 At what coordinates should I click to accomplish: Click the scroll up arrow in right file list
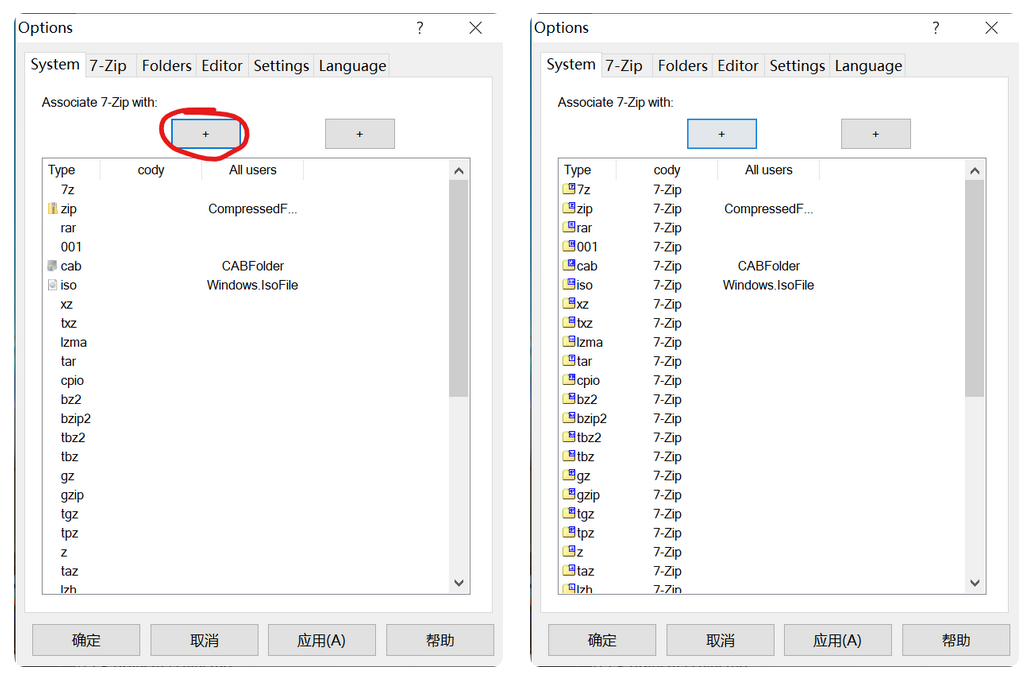975,171
